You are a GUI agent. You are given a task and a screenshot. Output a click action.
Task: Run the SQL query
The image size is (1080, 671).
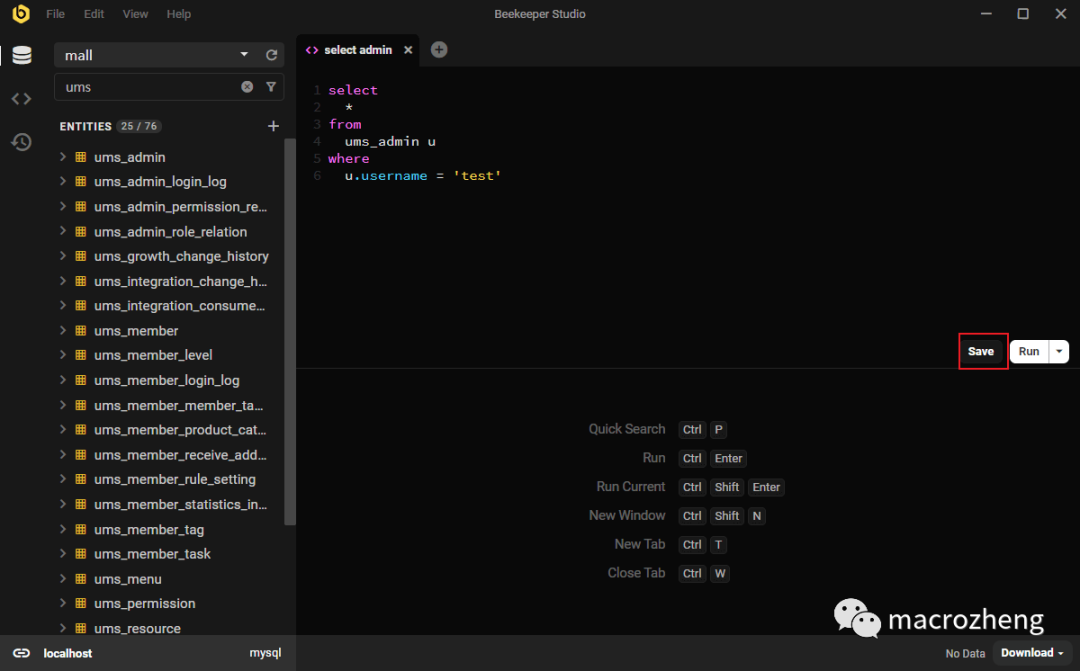(x=1029, y=351)
